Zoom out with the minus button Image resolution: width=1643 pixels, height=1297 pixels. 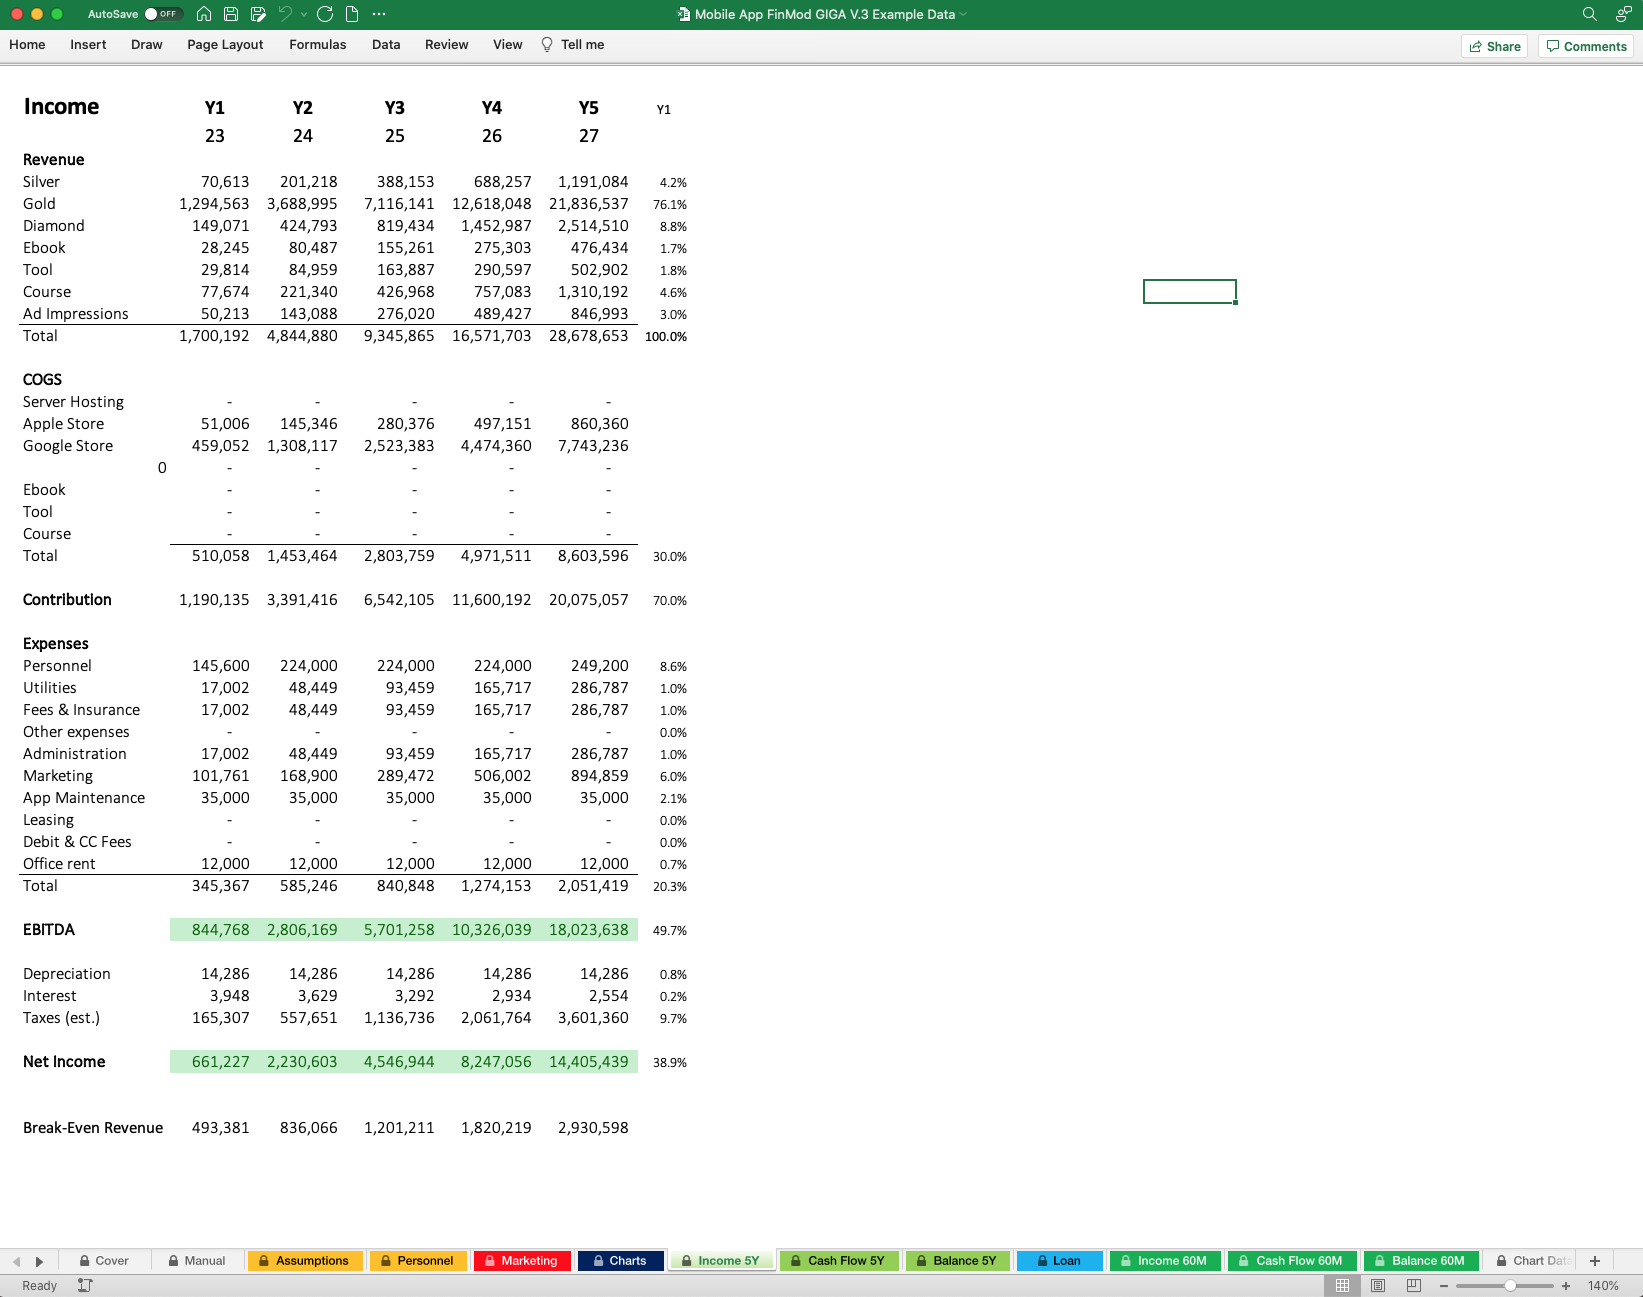tap(1443, 1286)
